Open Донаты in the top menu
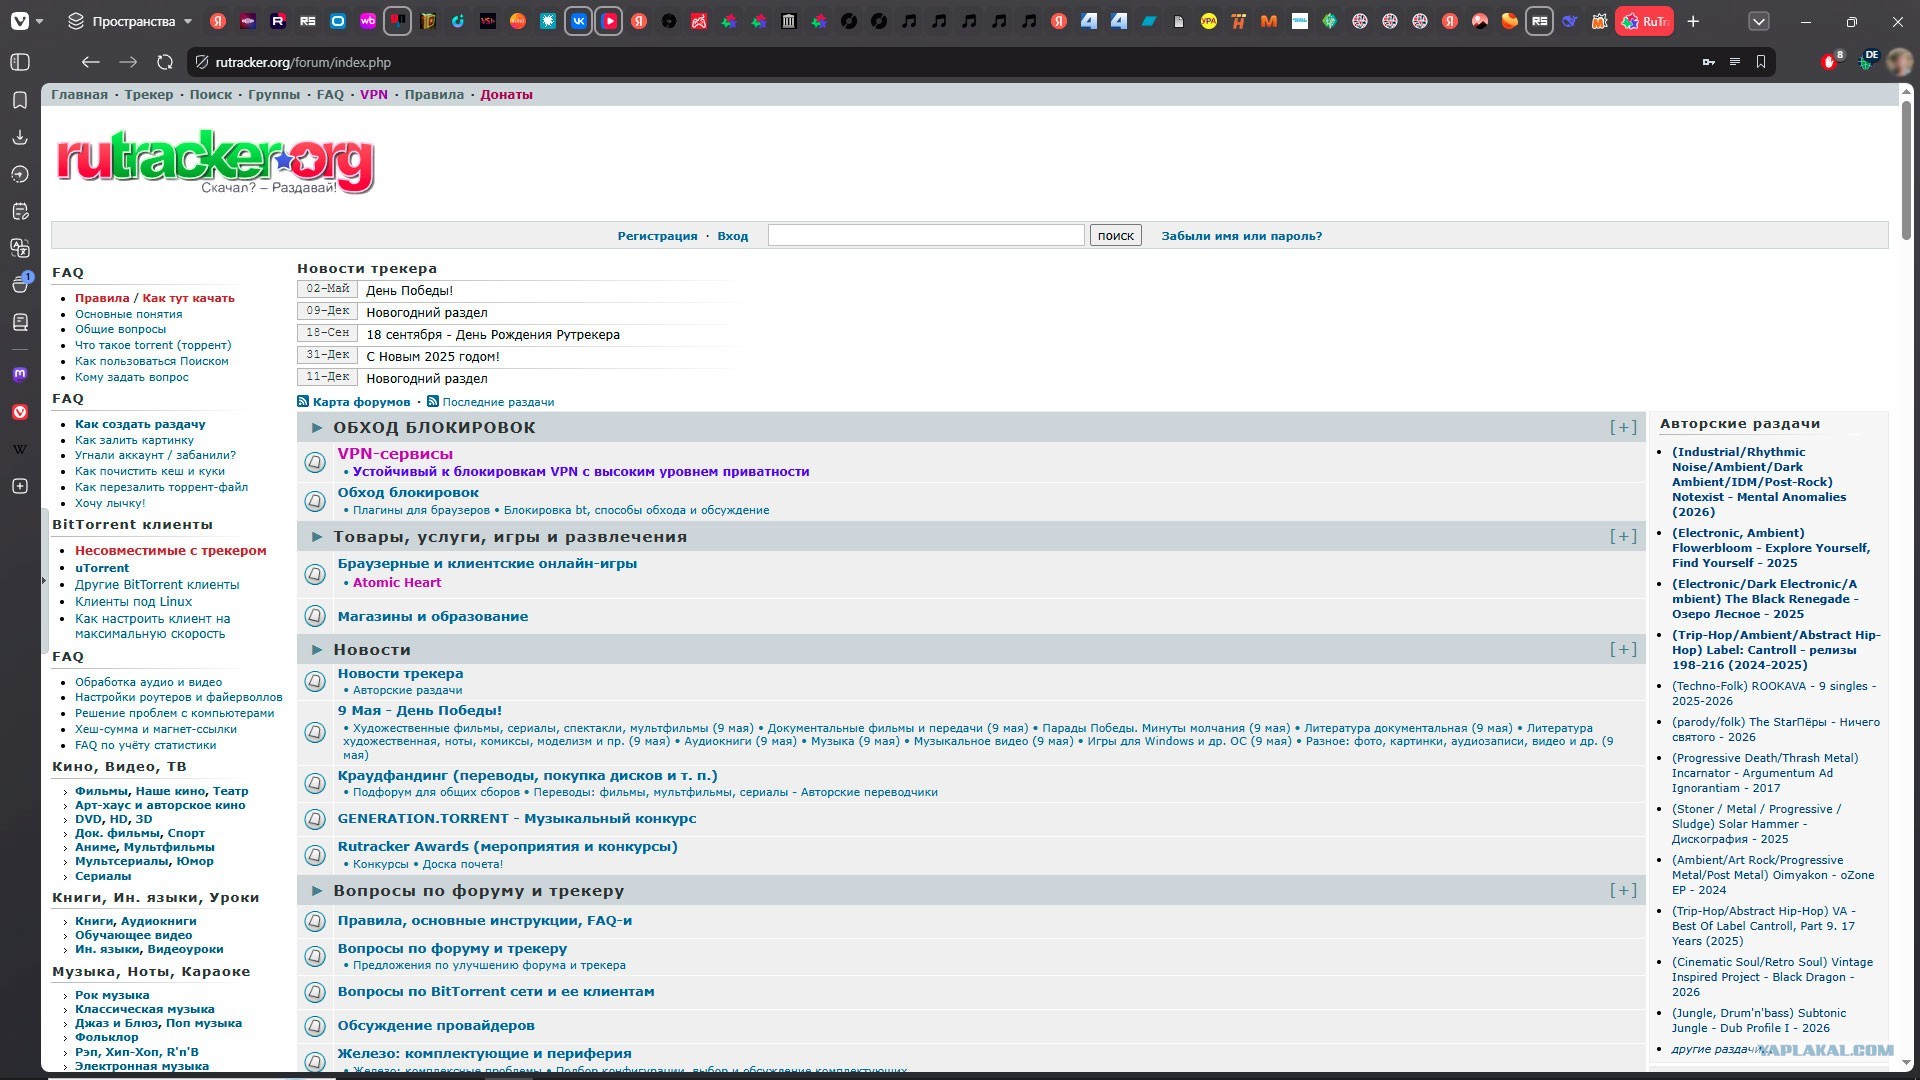 point(507,95)
